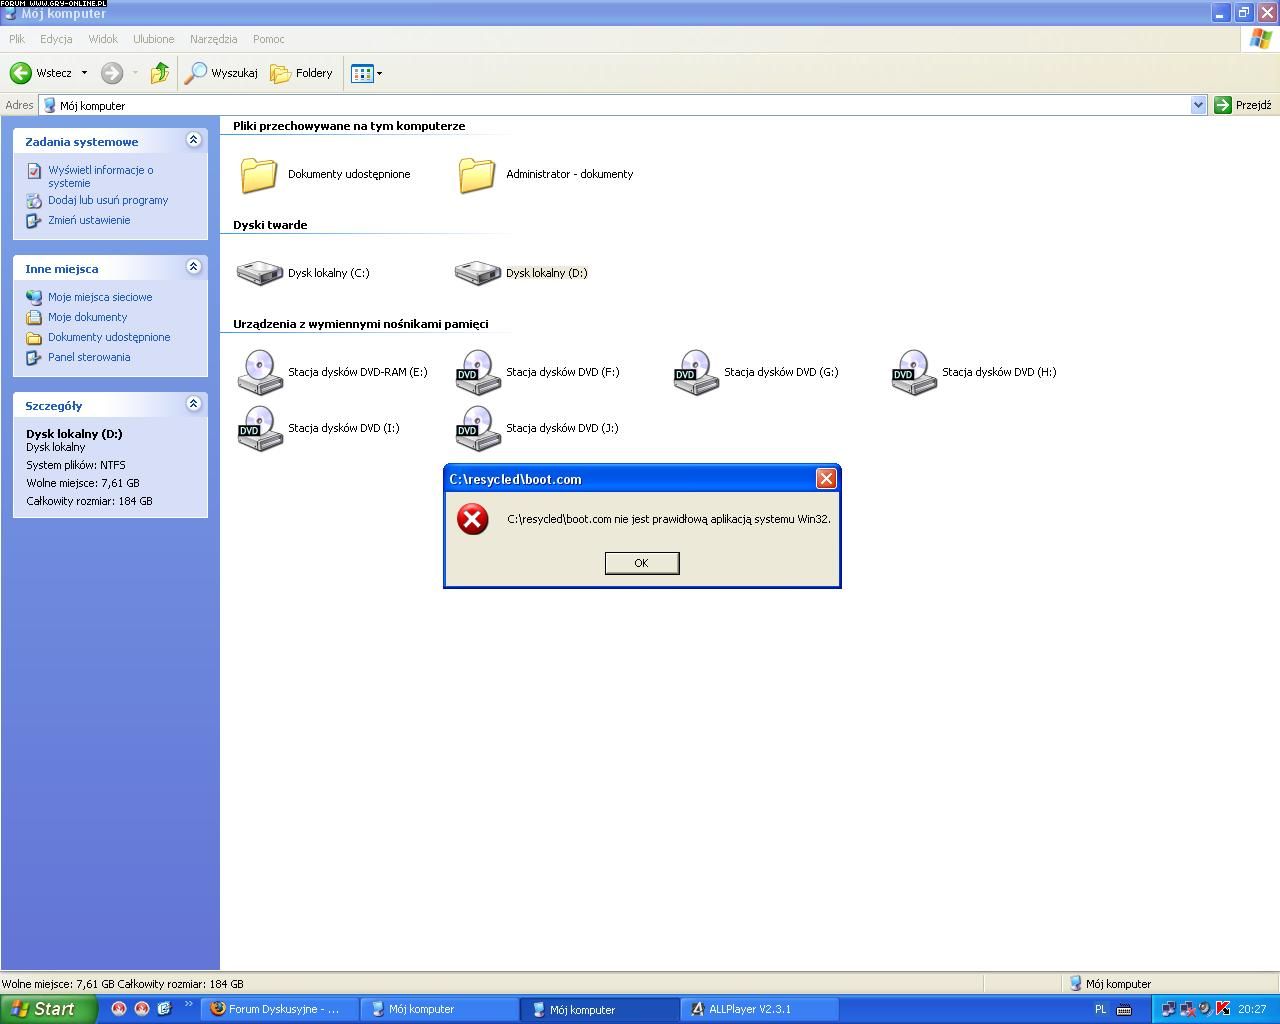Click the Przejdź go button
Viewport: 1280px width, 1024px height.
pyautogui.click(x=1243, y=105)
